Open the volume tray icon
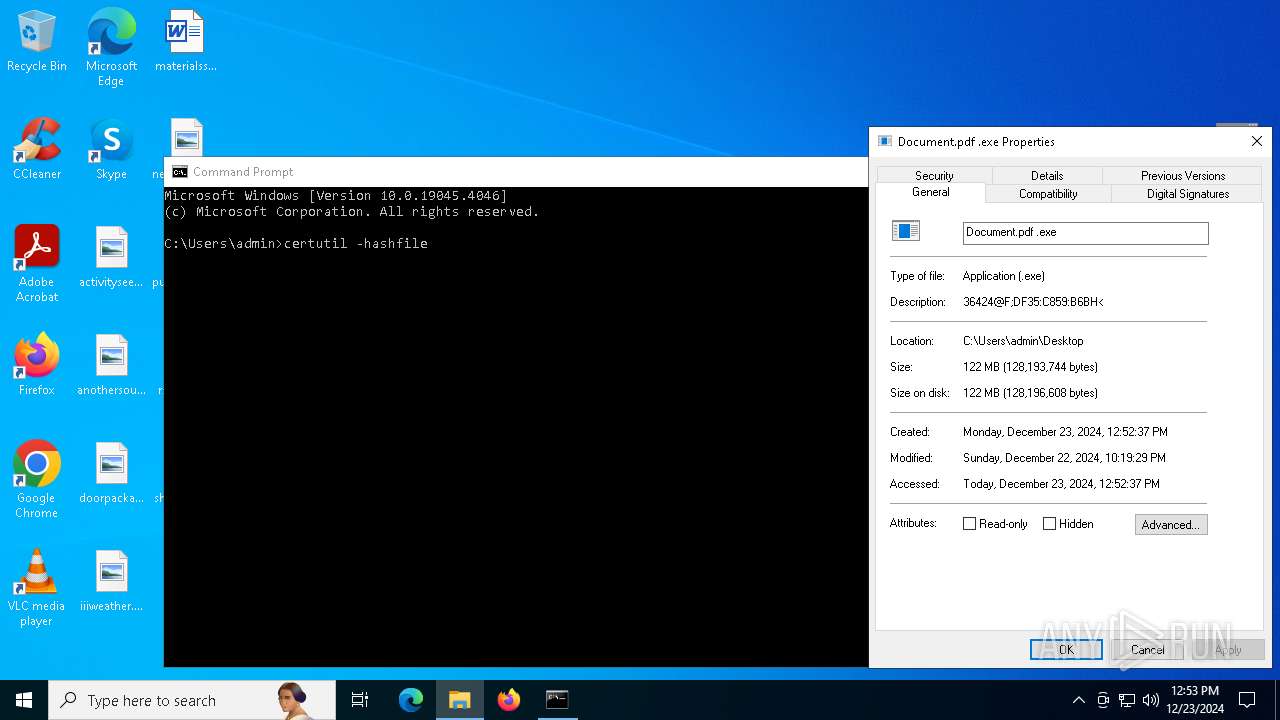Viewport: 1280px width, 720px height. pyautogui.click(x=1151, y=700)
